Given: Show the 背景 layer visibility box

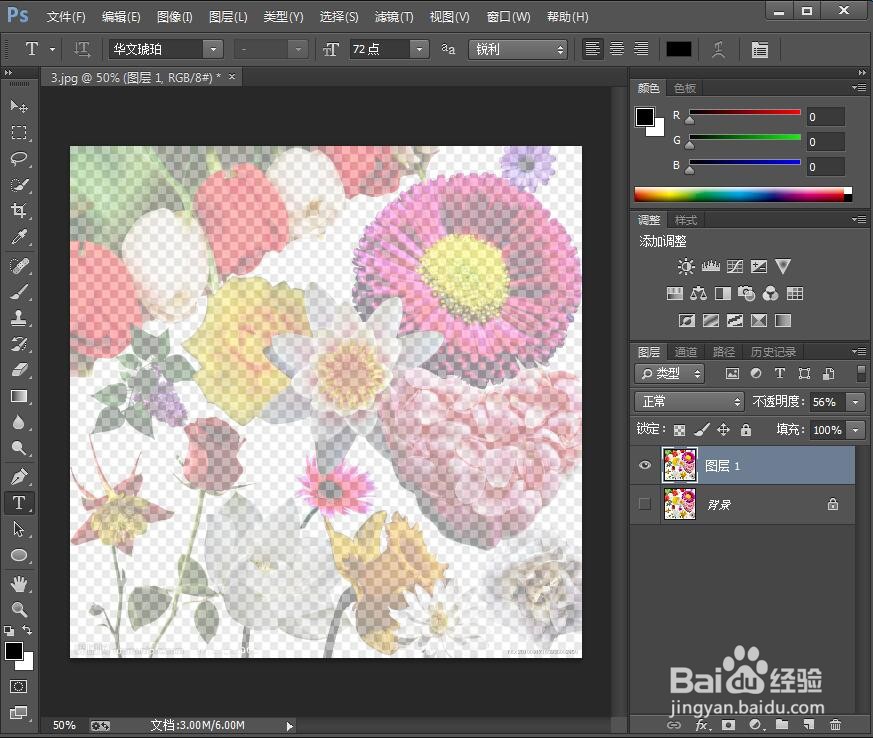Looking at the screenshot, I should [645, 504].
